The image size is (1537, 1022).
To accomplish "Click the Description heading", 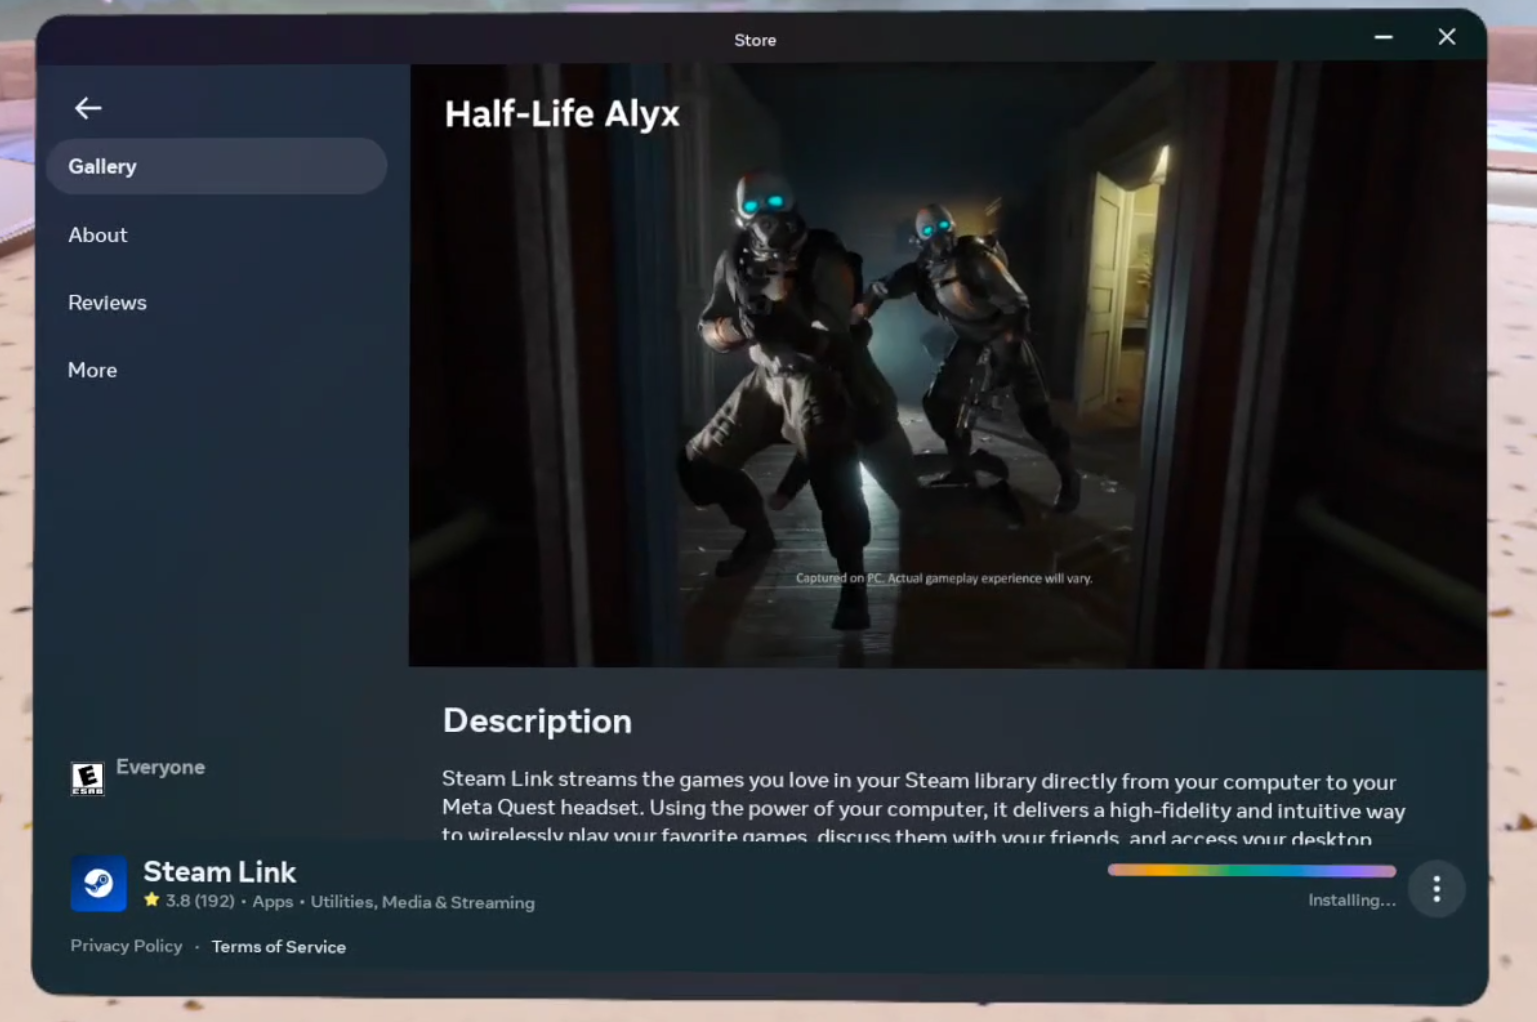I will [x=537, y=721].
